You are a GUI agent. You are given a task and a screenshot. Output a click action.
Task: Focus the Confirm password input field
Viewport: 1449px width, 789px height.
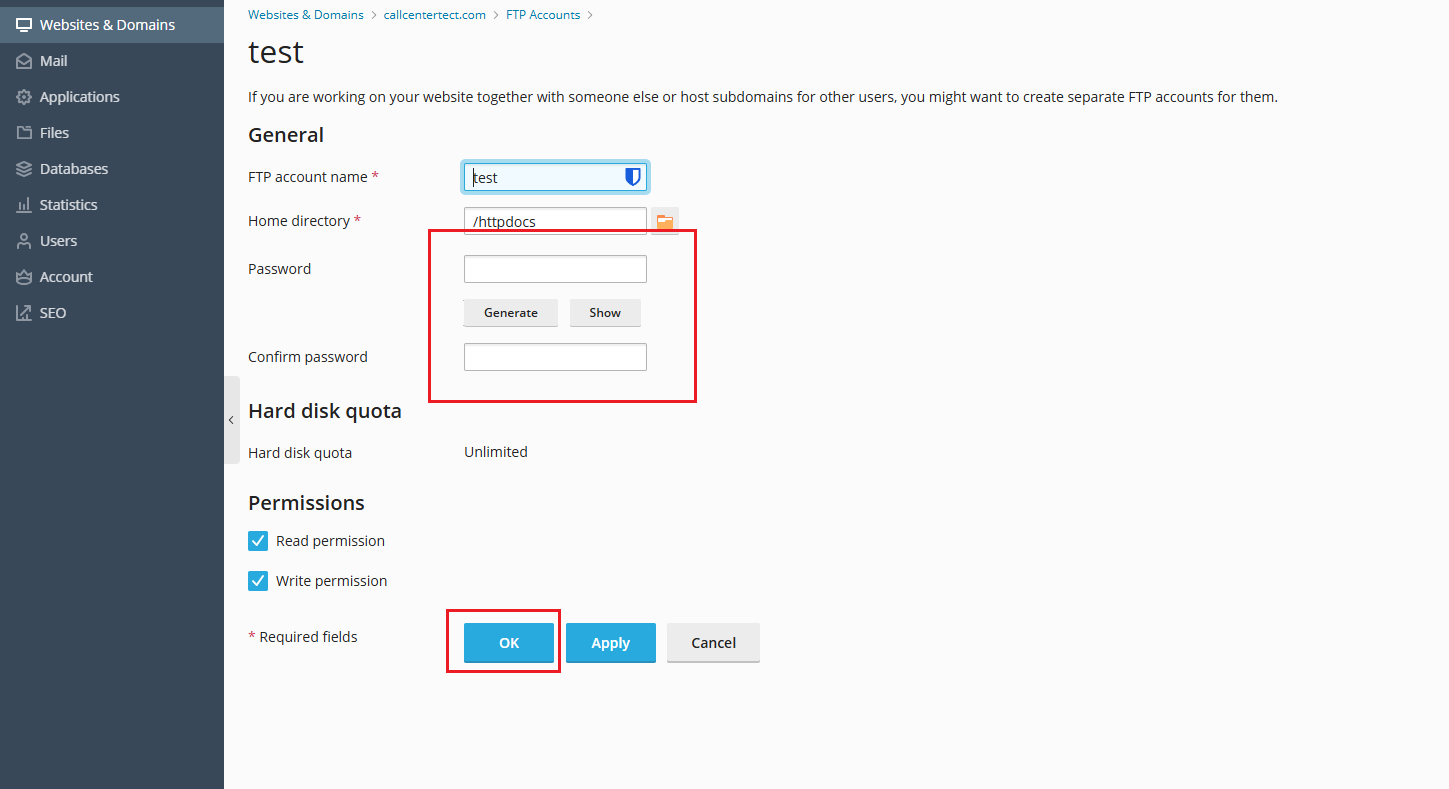pyautogui.click(x=555, y=357)
